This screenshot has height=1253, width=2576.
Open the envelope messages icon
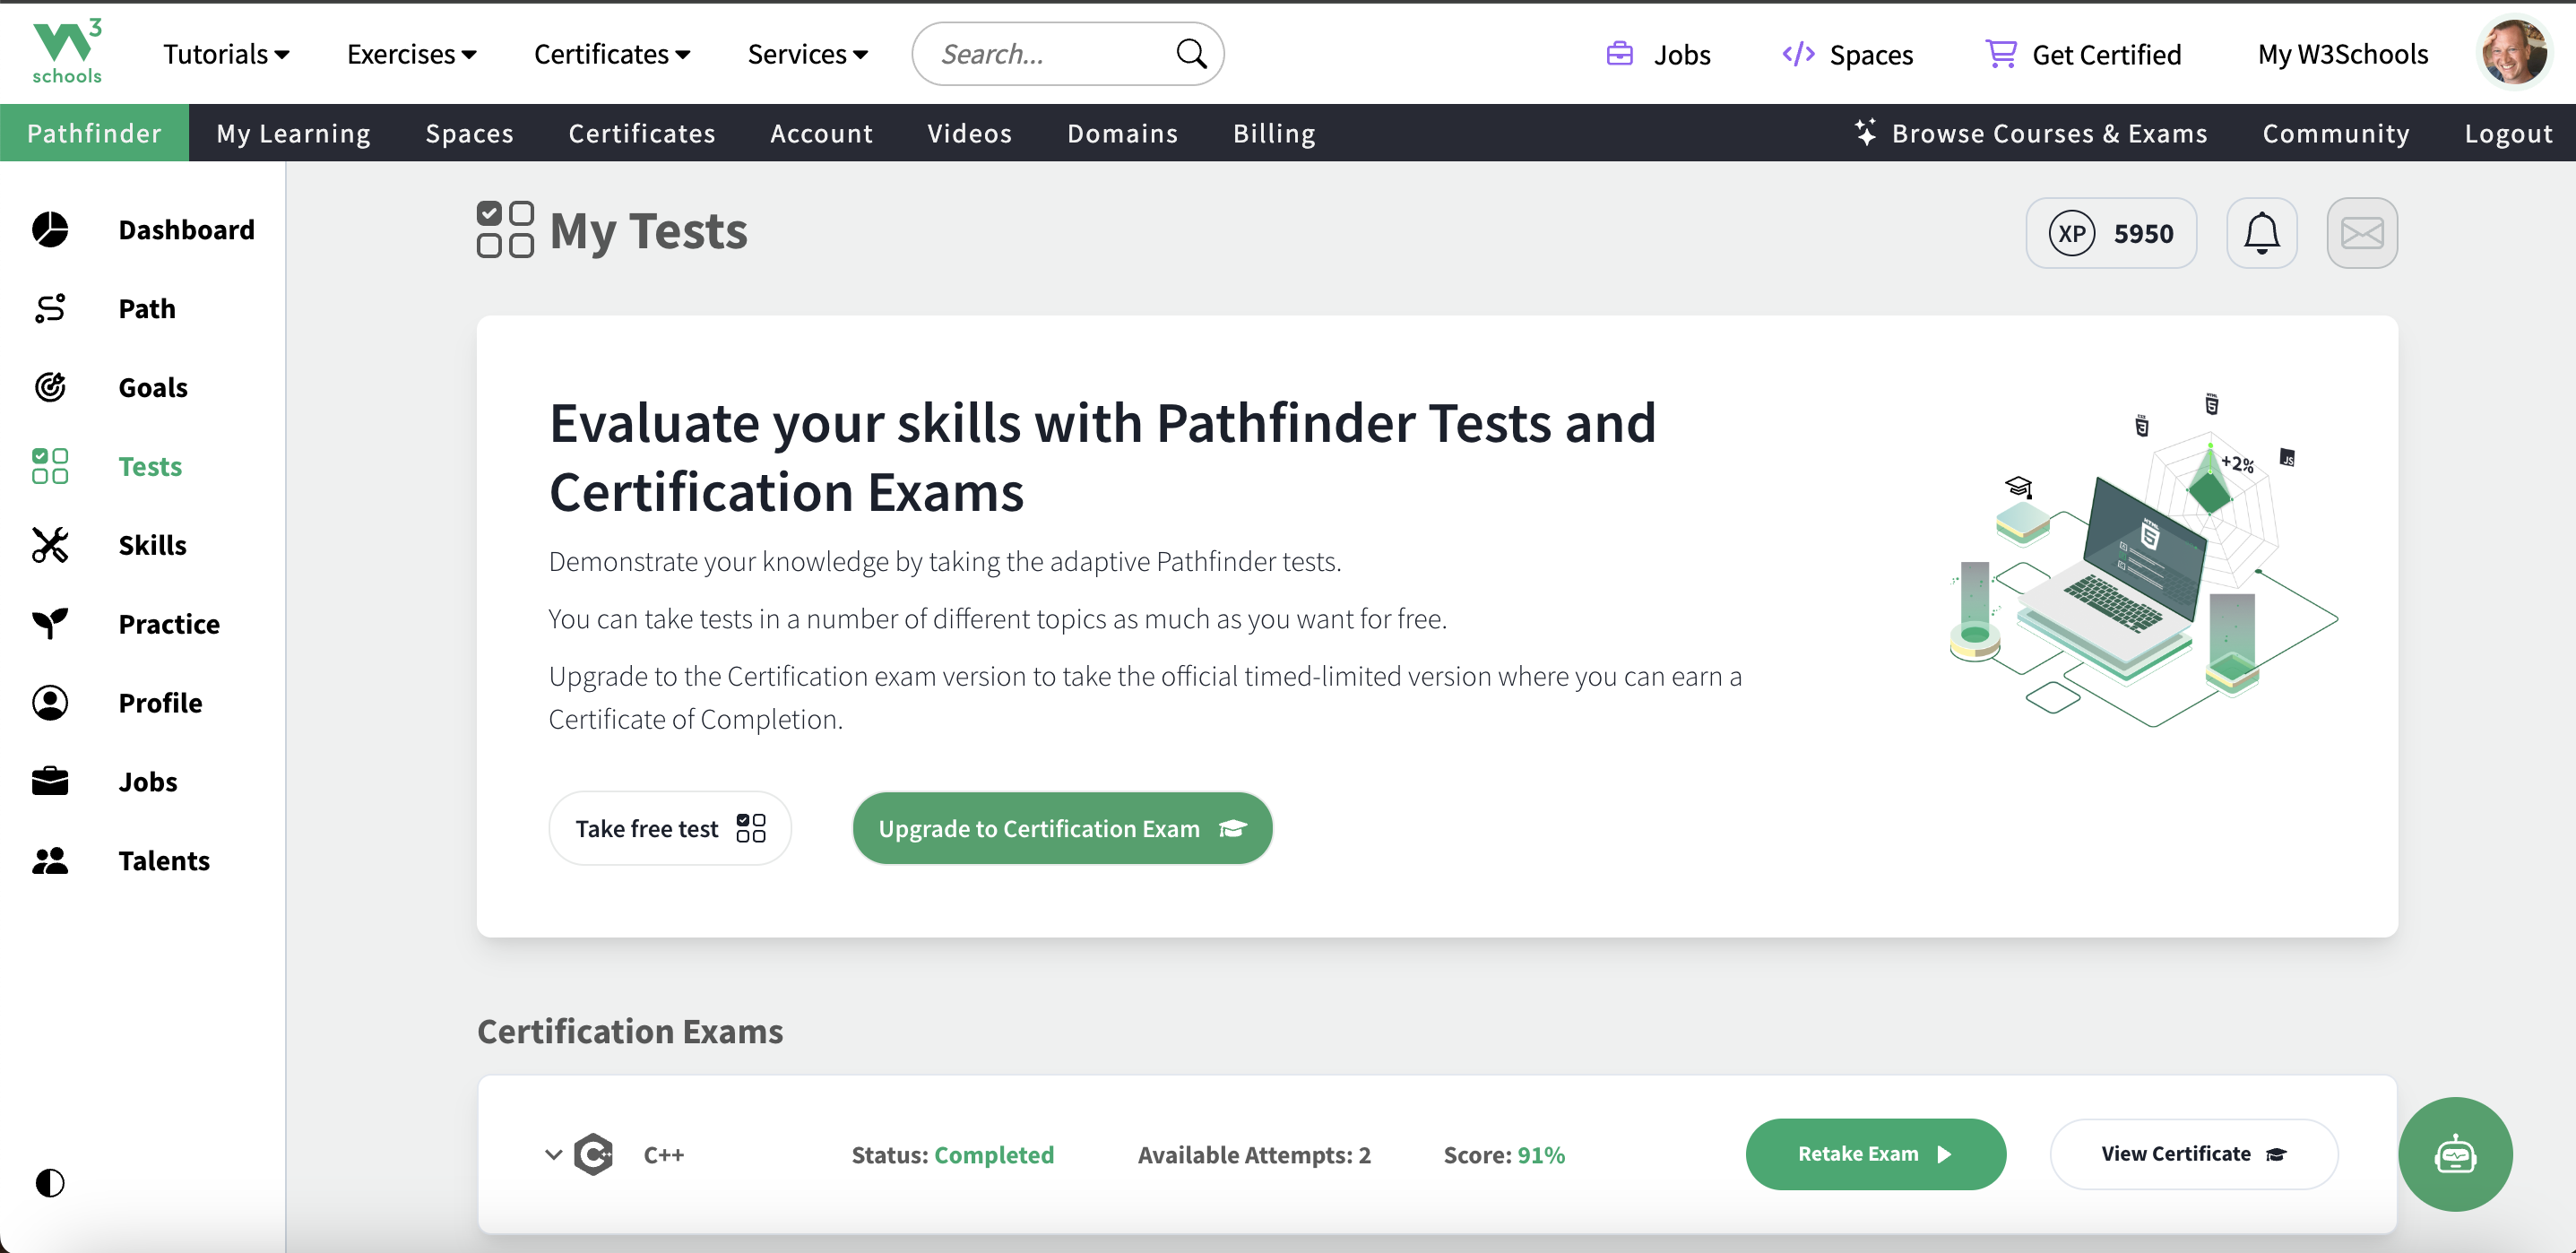pos(2361,233)
